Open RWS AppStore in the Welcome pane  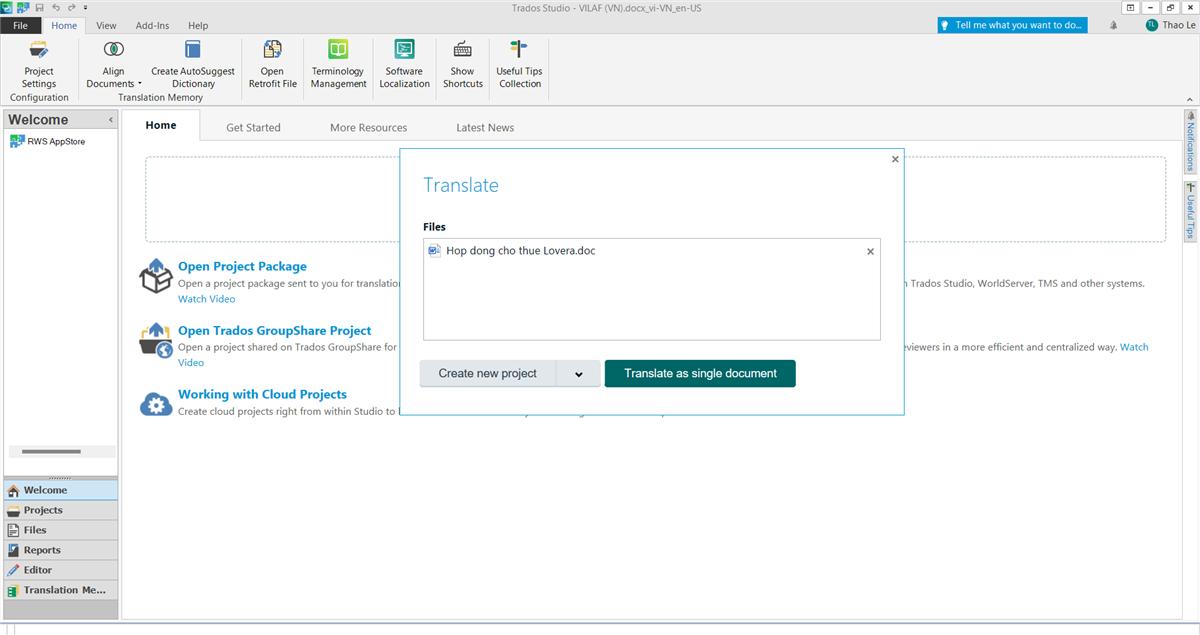(x=47, y=142)
